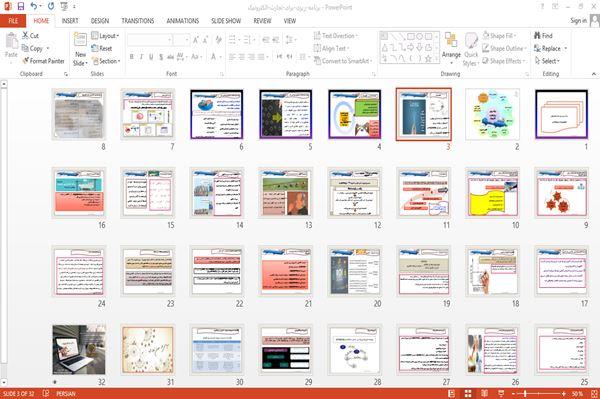The width and height of the screenshot is (600, 399).
Task: Open Text Direction dropdown
Action: [336, 36]
